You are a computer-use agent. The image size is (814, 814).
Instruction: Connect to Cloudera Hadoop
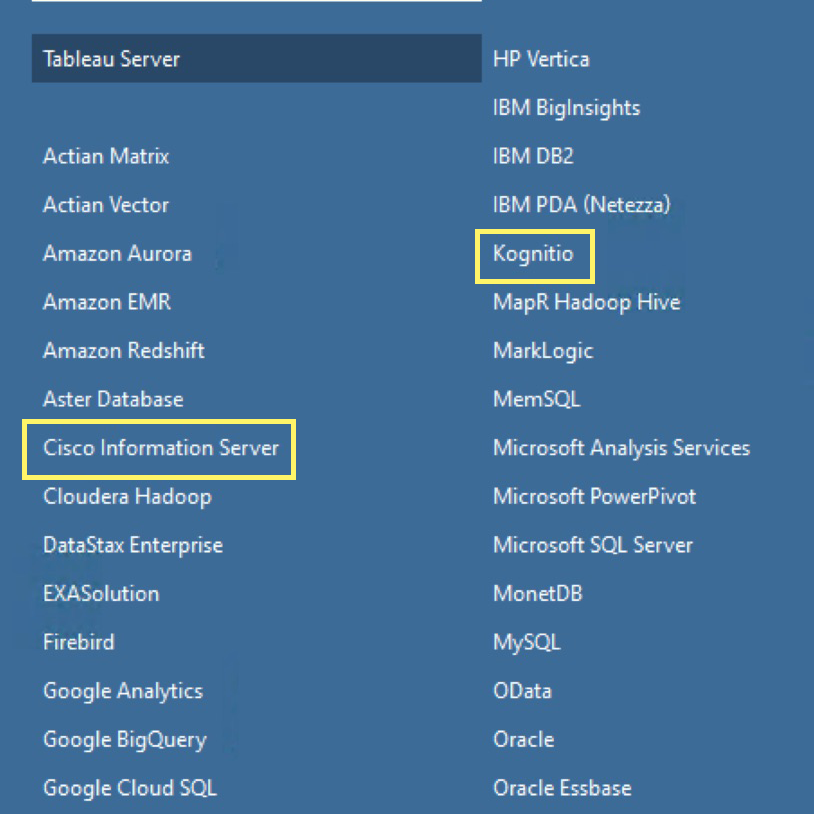127,497
